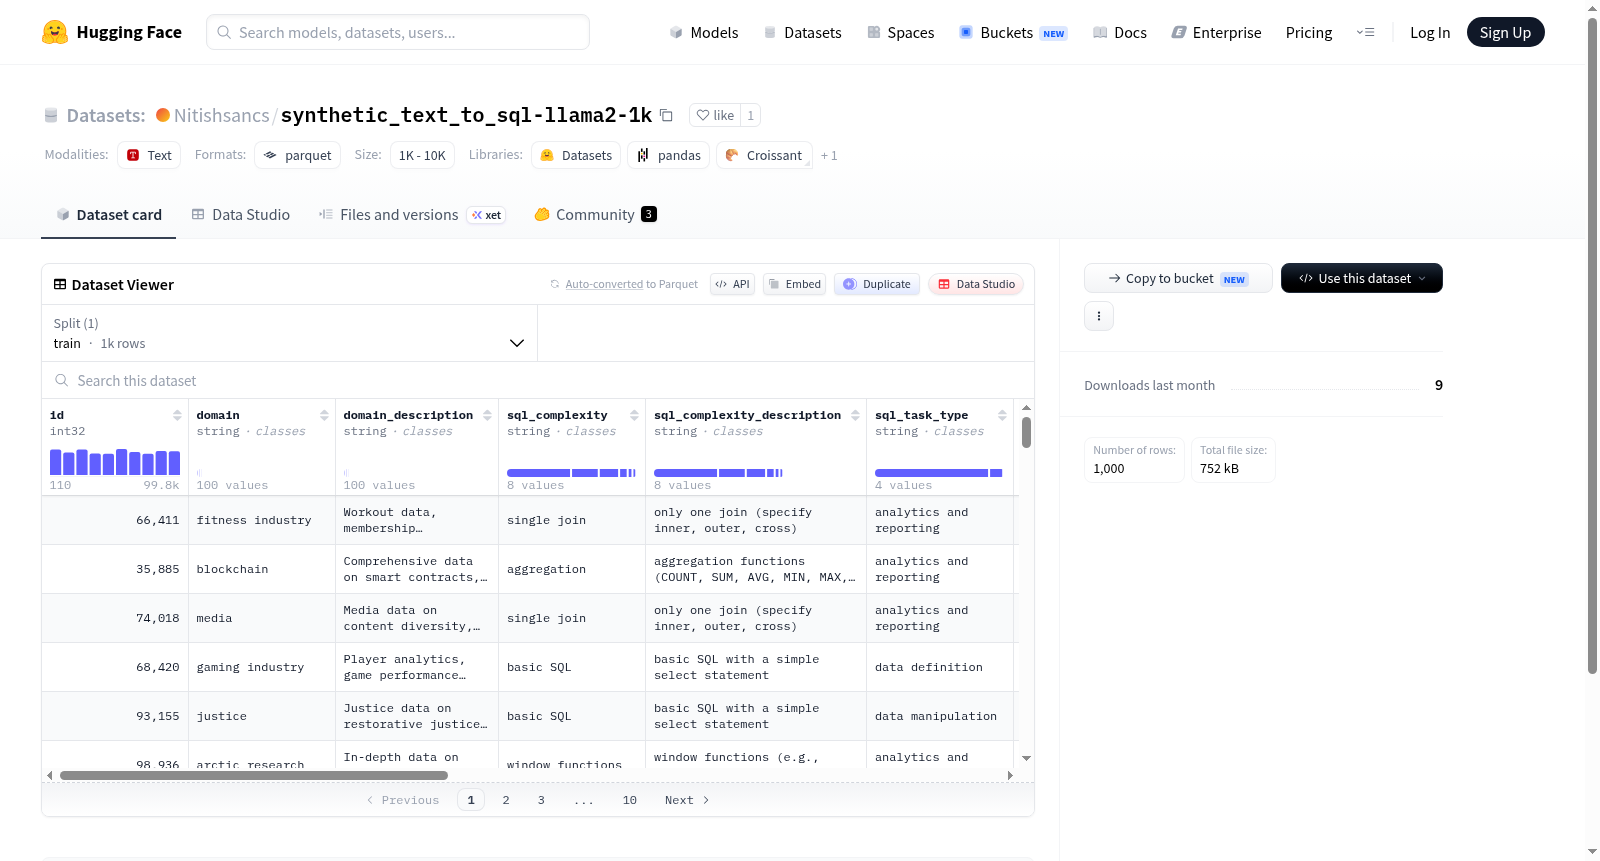Screen dimensions: 1600x861
Task: Click the pandas library tag
Action: point(669,155)
